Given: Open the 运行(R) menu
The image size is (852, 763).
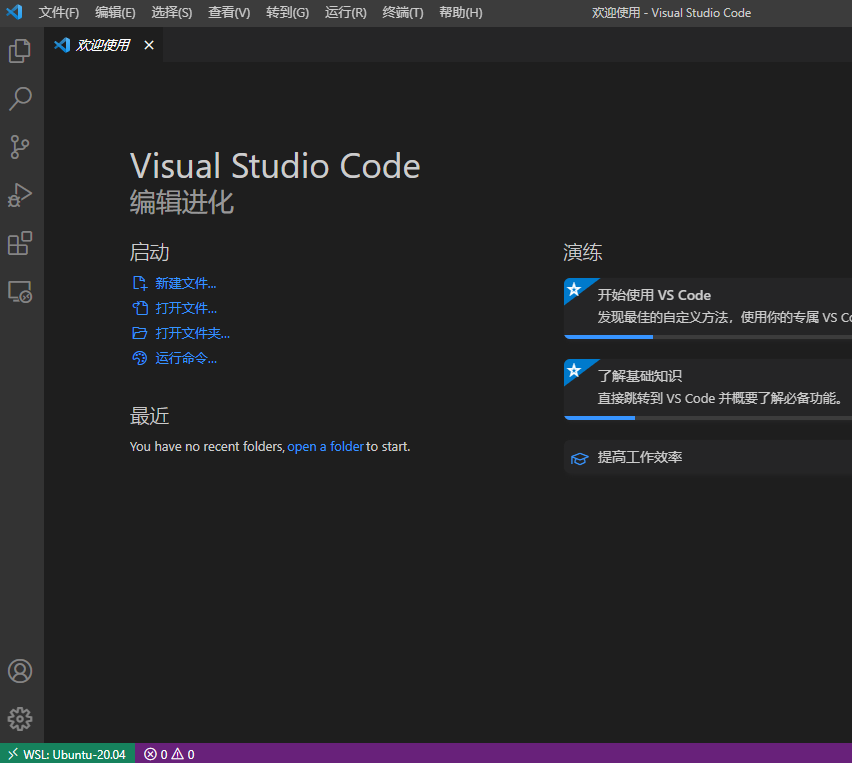Looking at the screenshot, I should coord(346,12).
